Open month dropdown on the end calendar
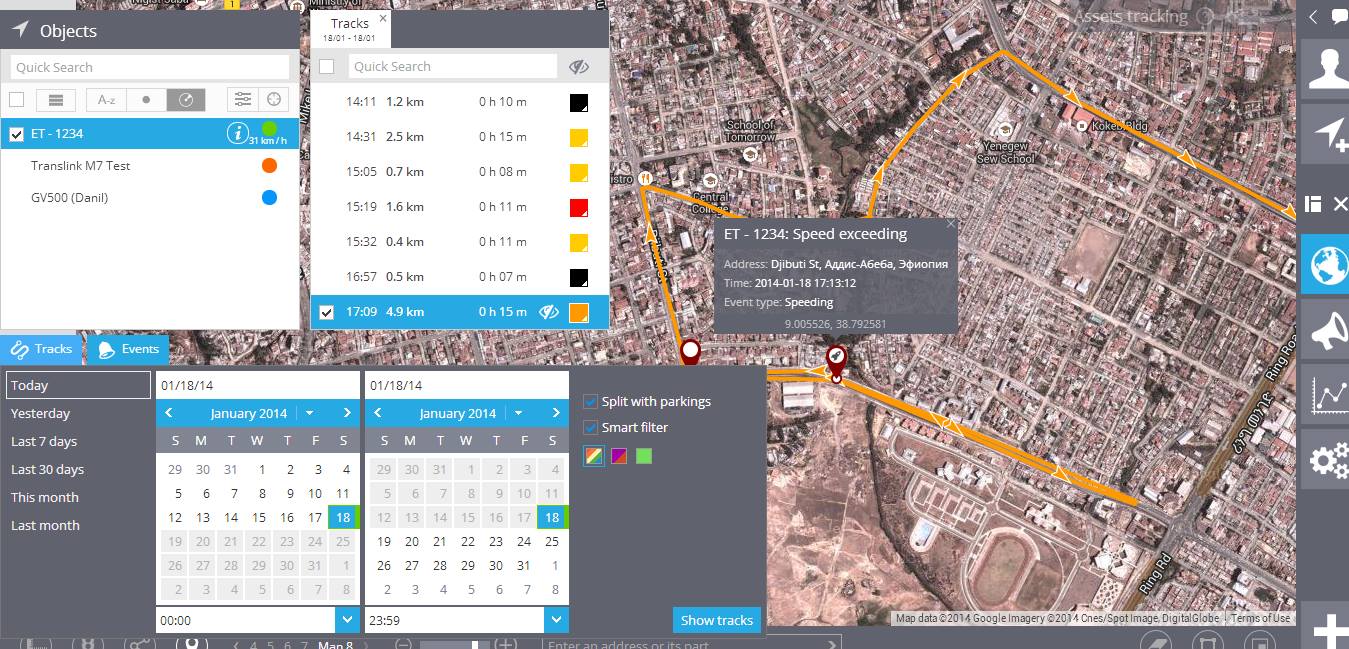 pos(519,413)
